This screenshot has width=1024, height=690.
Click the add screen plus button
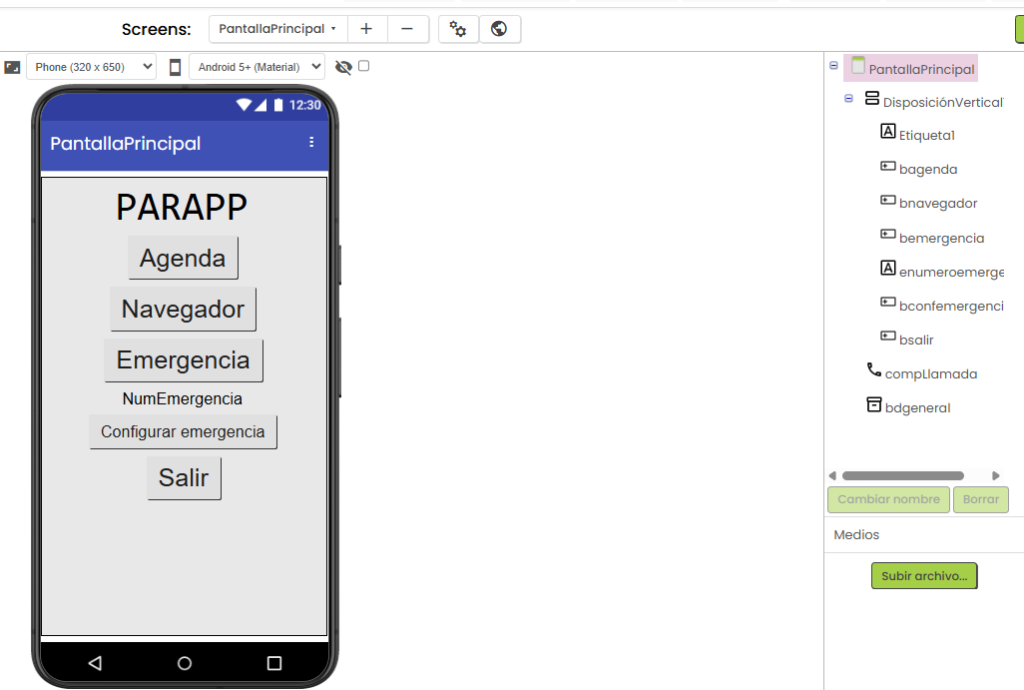[x=367, y=29]
